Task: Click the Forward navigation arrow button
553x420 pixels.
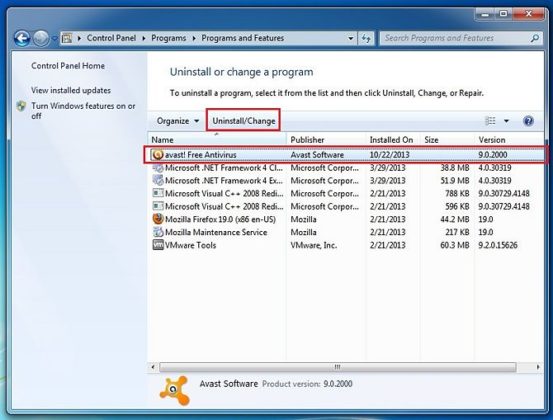Action: (41, 38)
